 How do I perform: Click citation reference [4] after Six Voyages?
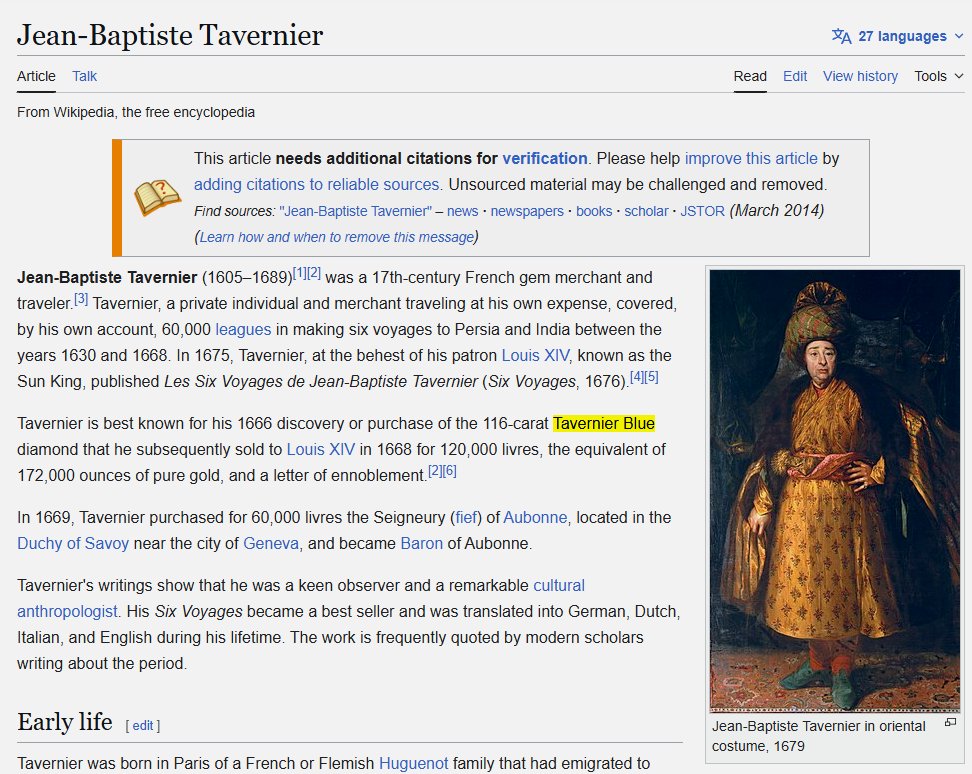(637, 377)
